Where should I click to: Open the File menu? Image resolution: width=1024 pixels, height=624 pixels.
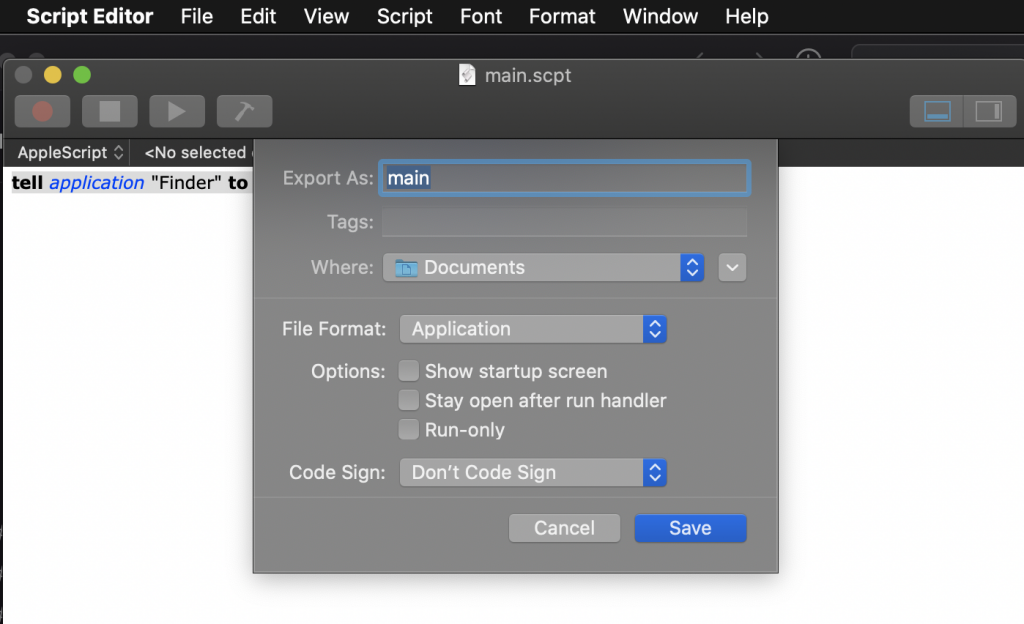197,16
